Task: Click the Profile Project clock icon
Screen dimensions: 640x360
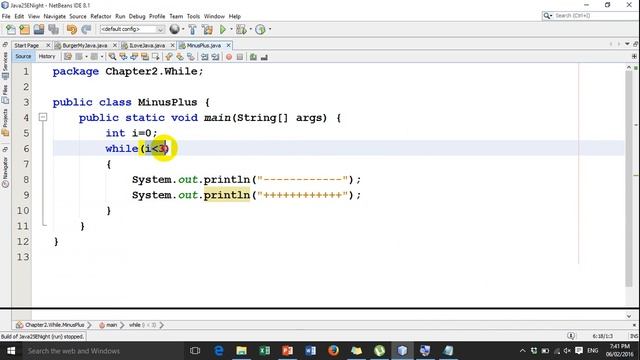Action: click(x=260, y=29)
